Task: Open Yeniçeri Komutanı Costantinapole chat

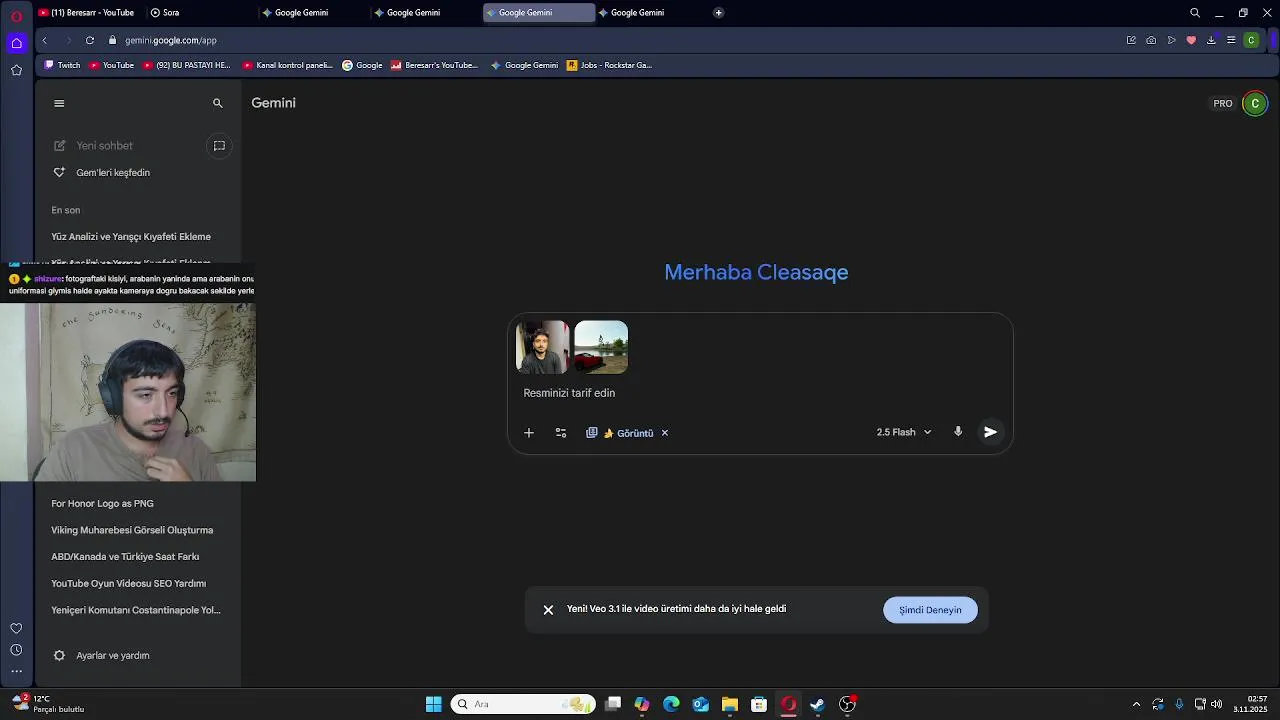Action: tap(138, 610)
